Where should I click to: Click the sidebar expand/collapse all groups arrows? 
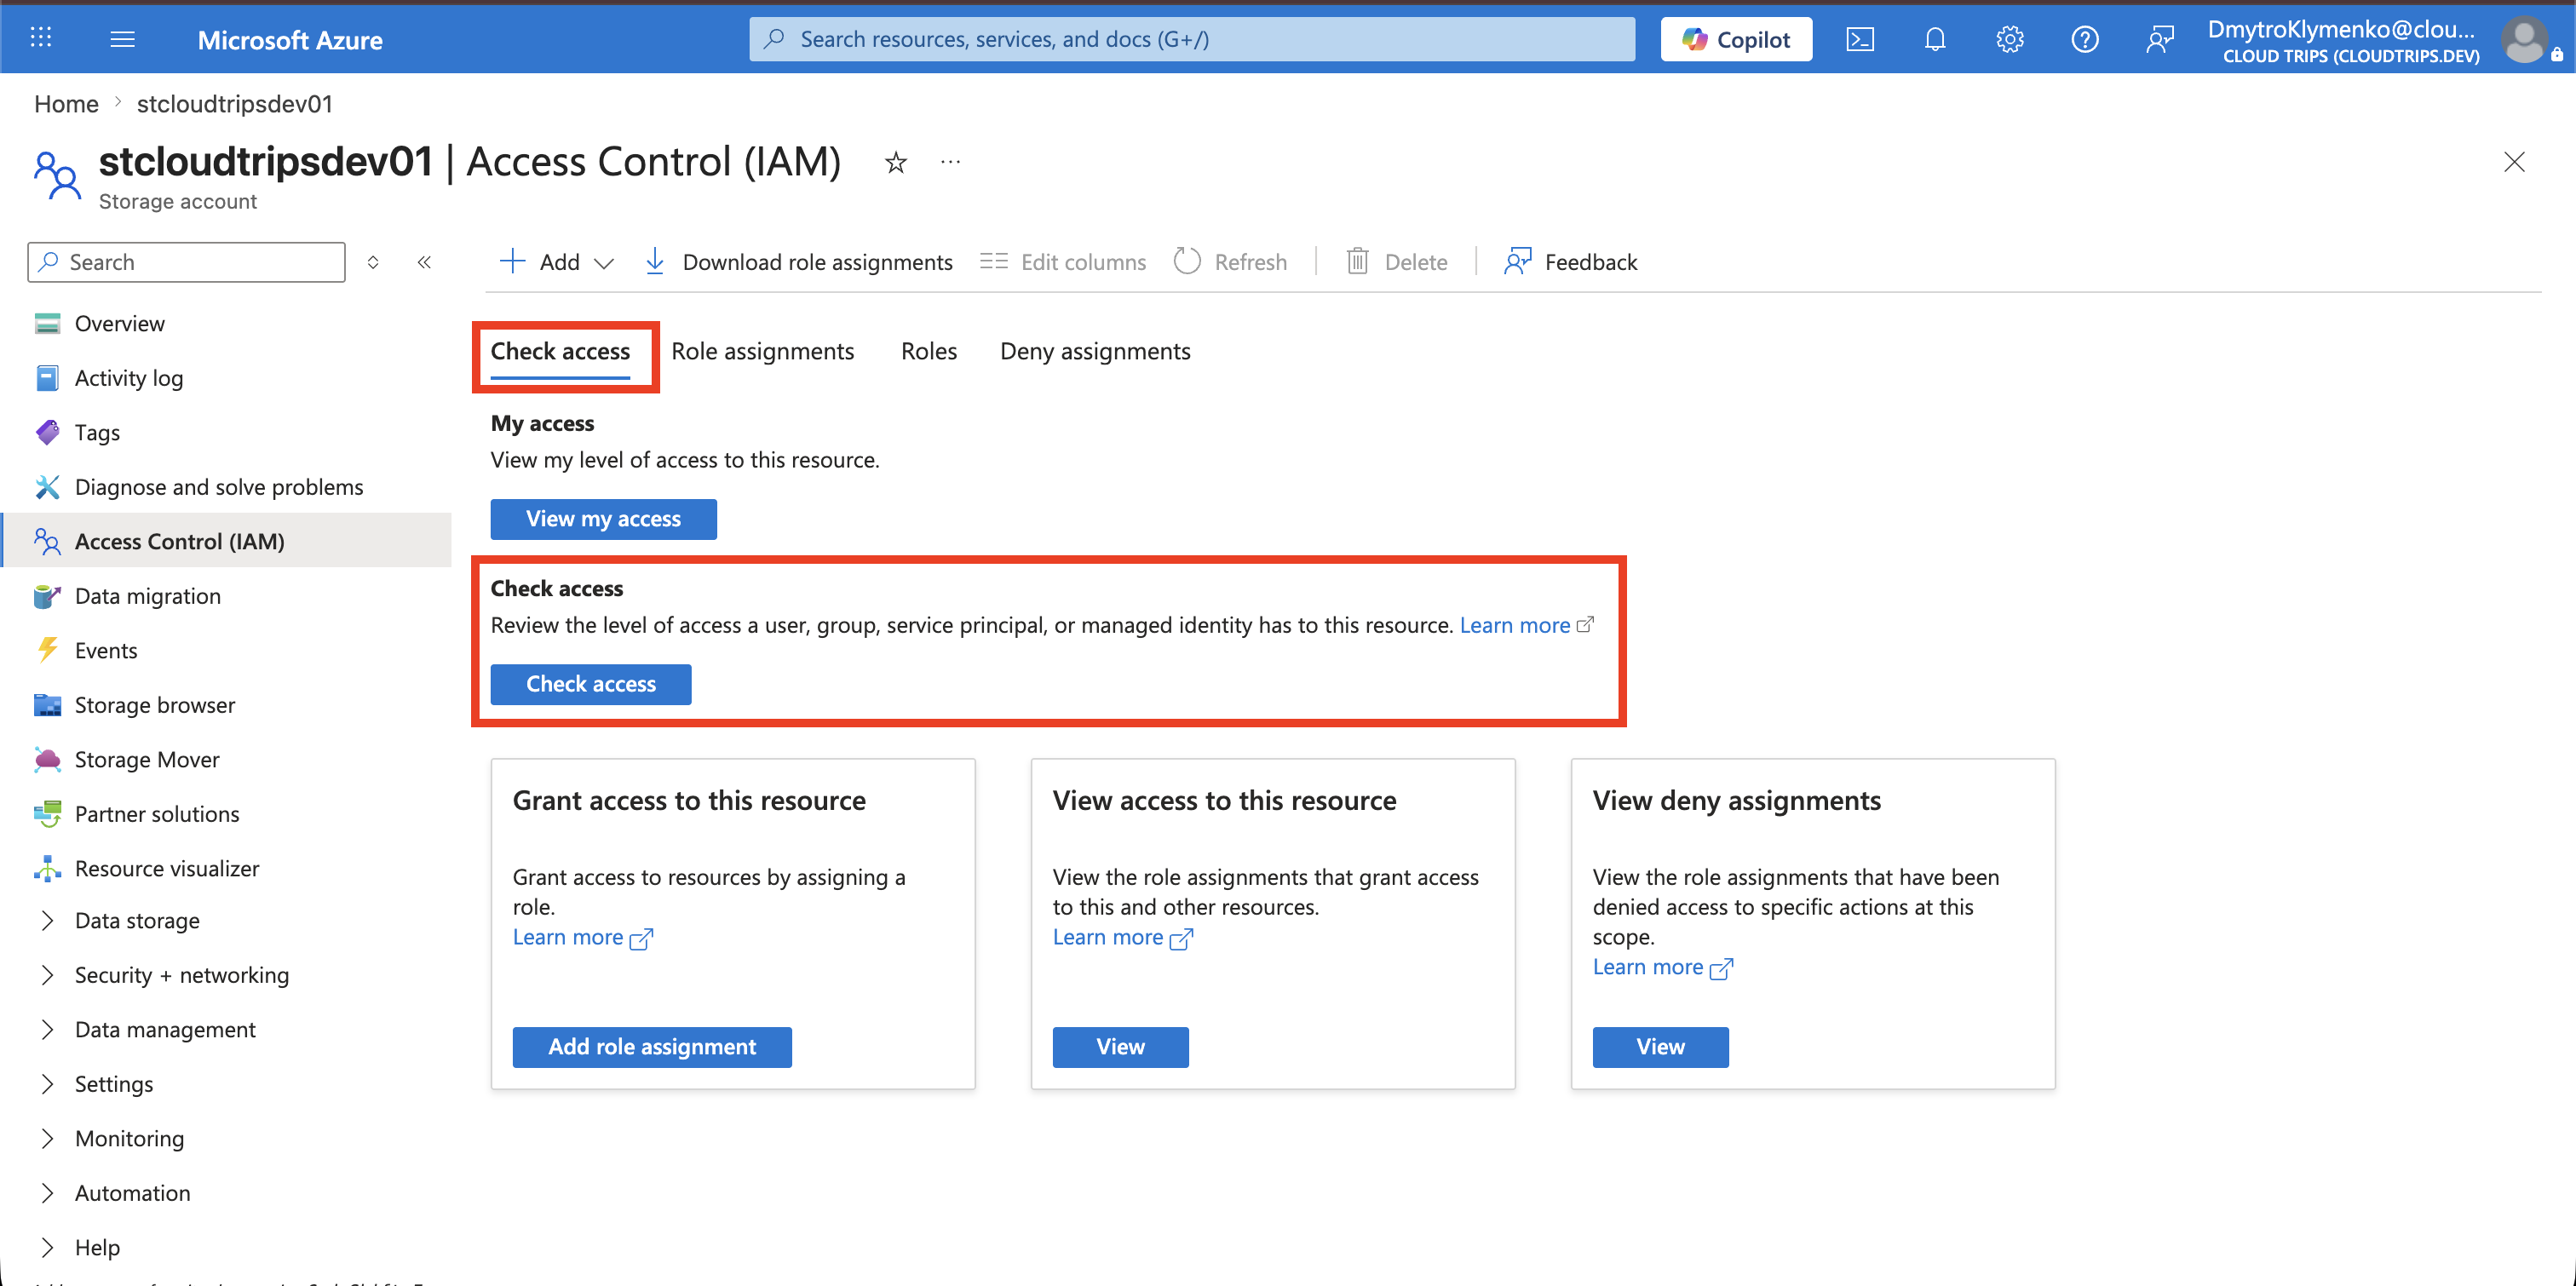click(x=373, y=262)
